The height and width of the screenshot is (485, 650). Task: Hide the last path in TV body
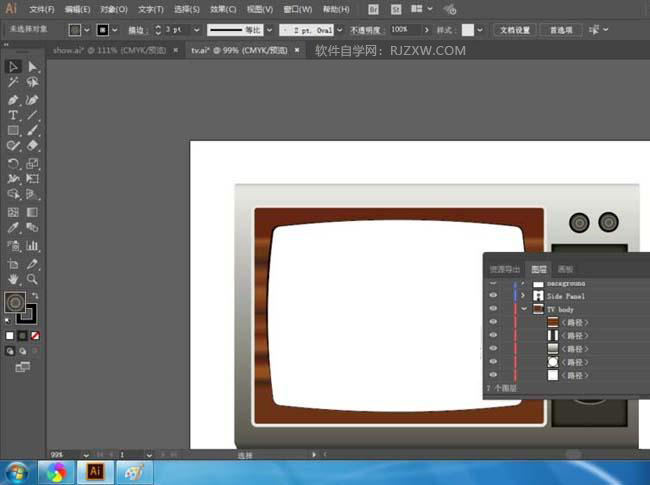click(493, 374)
